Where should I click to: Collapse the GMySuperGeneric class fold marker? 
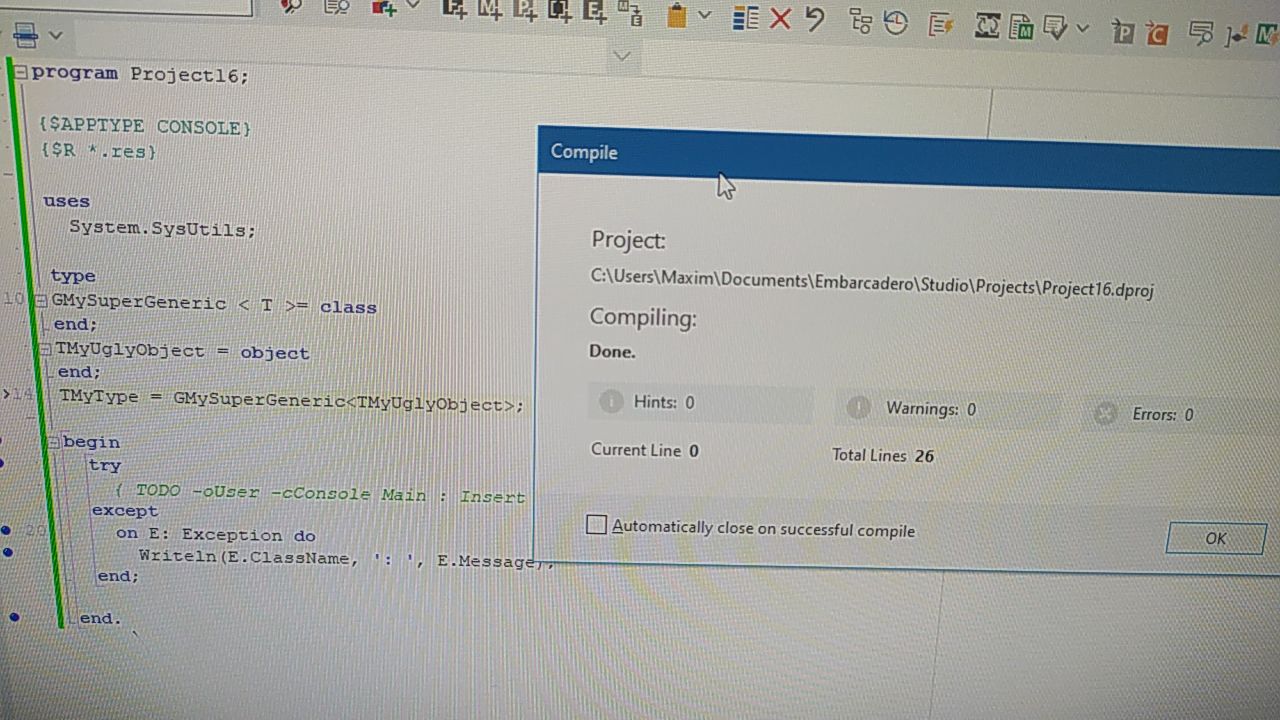pyautogui.click(x=41, y=301)
